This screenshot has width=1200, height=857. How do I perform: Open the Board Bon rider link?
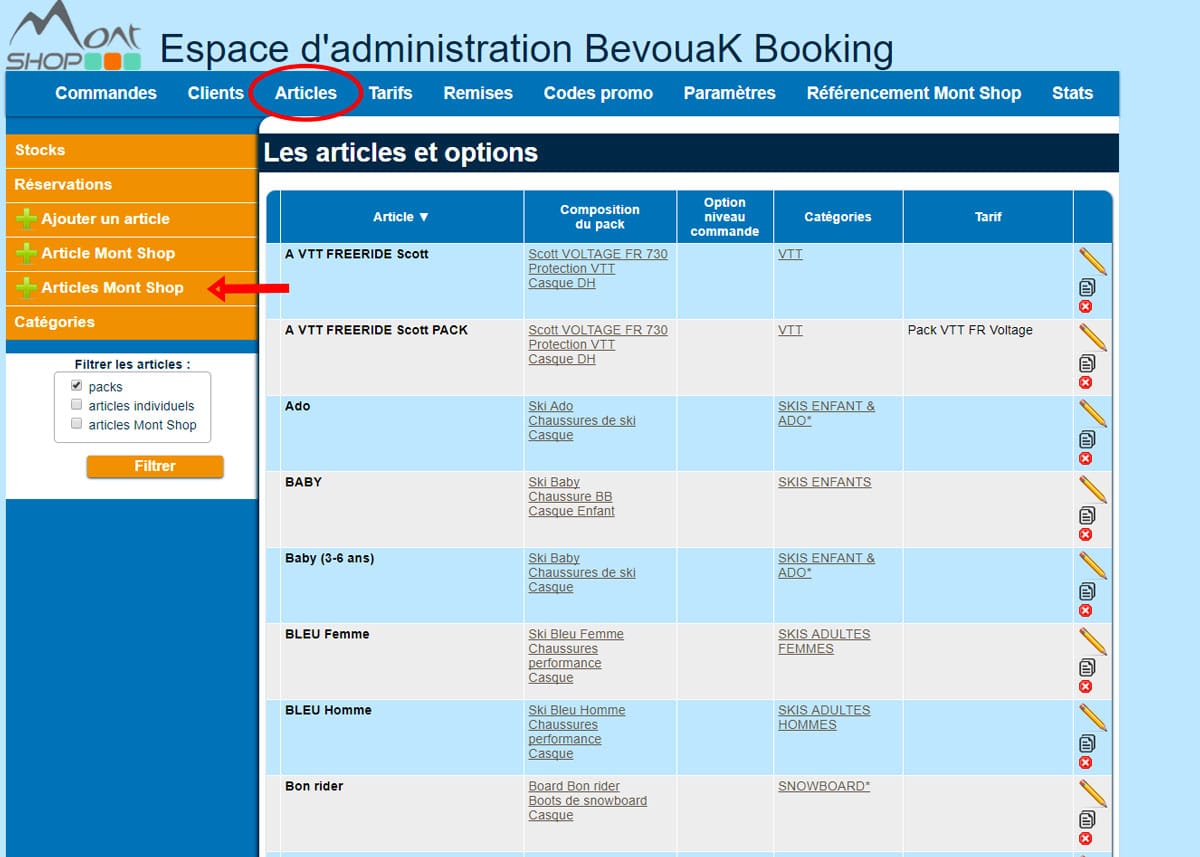574,786
